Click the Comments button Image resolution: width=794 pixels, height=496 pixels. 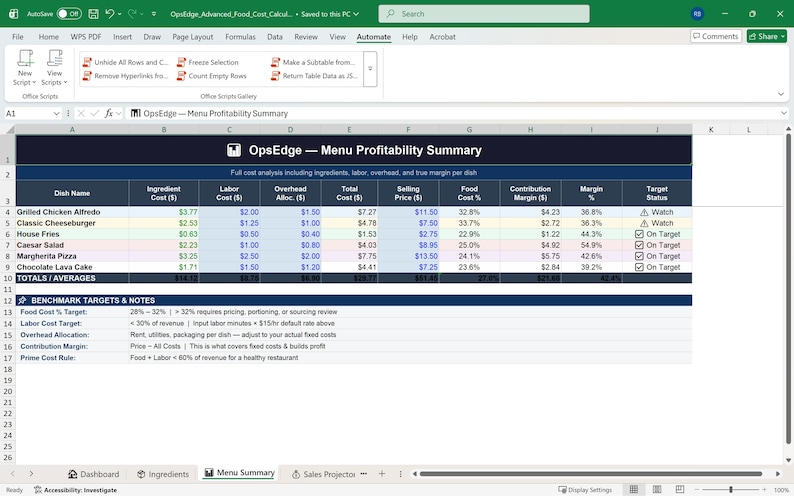716,36
